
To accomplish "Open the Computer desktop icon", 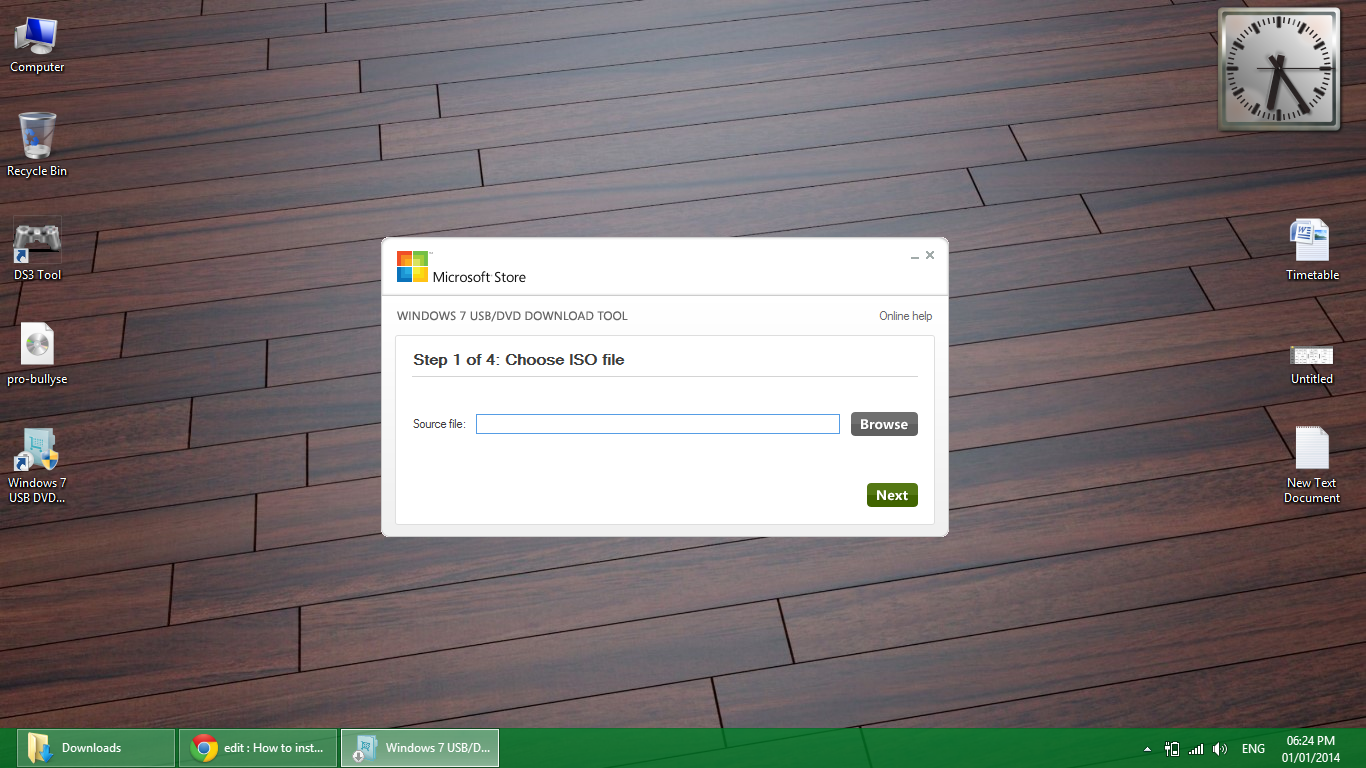I will point(37,46).
